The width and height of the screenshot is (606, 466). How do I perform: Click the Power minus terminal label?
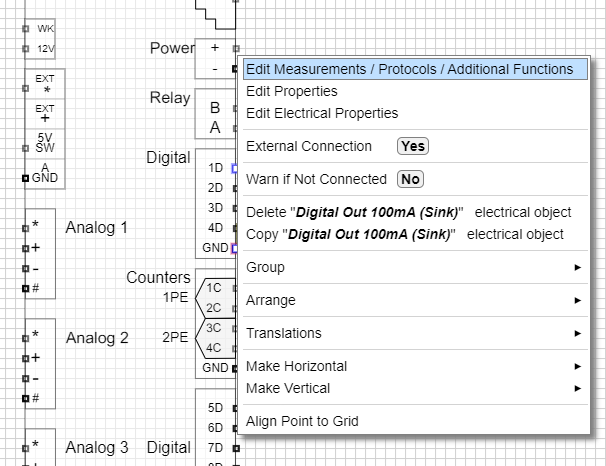(215, 70)
